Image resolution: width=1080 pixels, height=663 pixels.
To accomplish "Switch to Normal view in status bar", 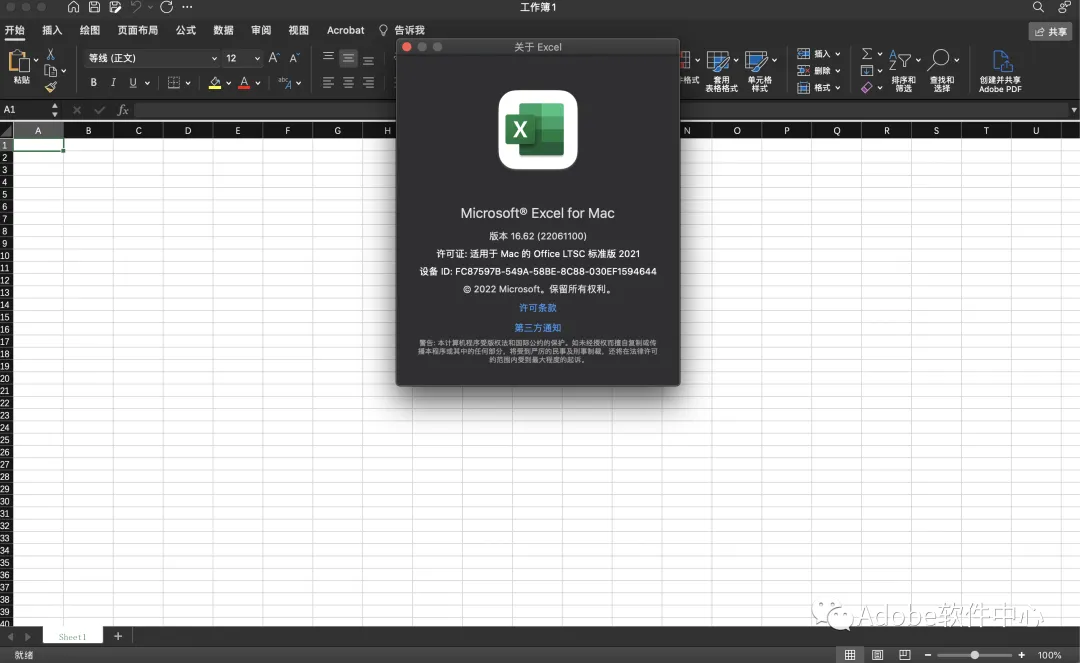I will pyautogui.click(x=850, y=655).
